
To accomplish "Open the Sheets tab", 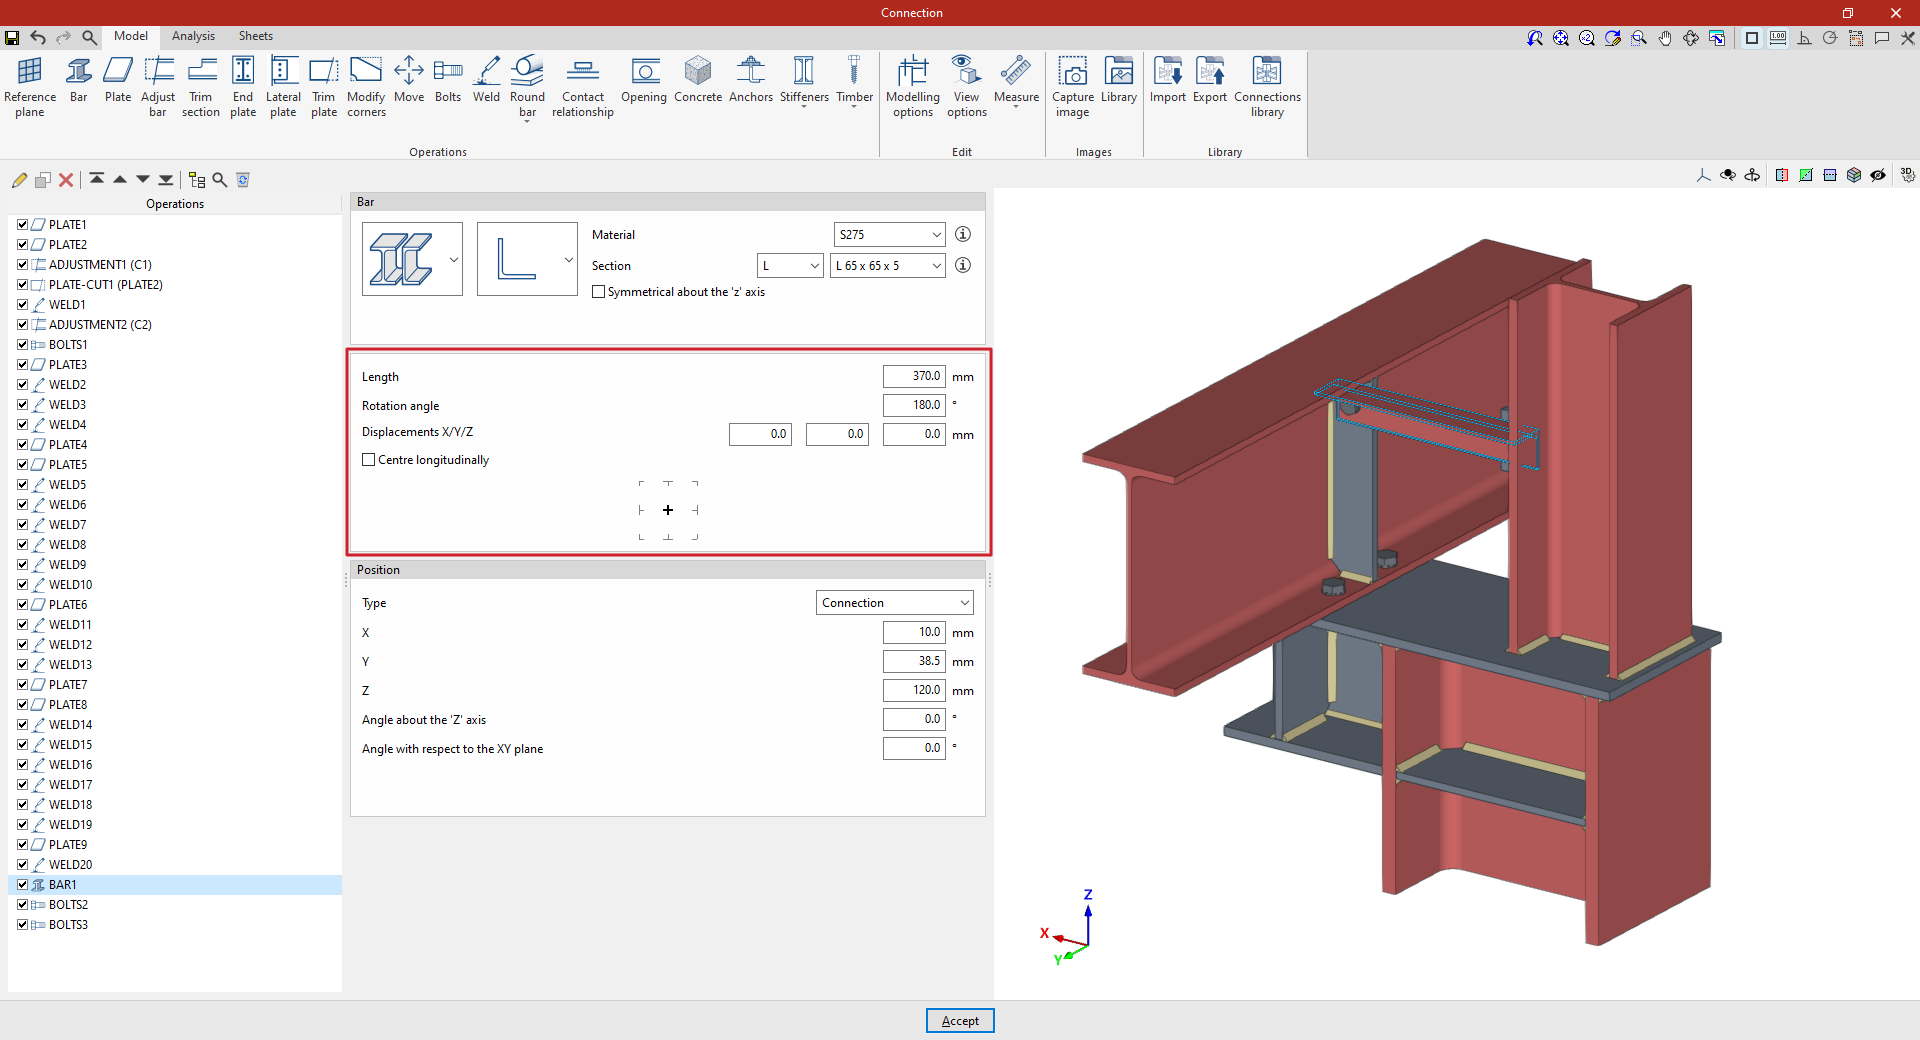I will [255, 36].
